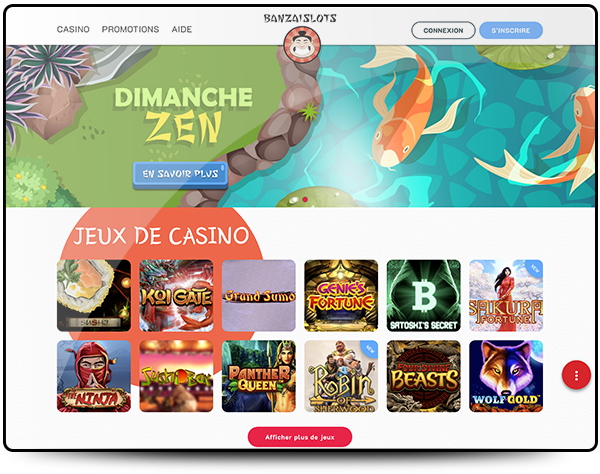Select the white carousel slide dot
600x474 pixels.
[295, 199]
